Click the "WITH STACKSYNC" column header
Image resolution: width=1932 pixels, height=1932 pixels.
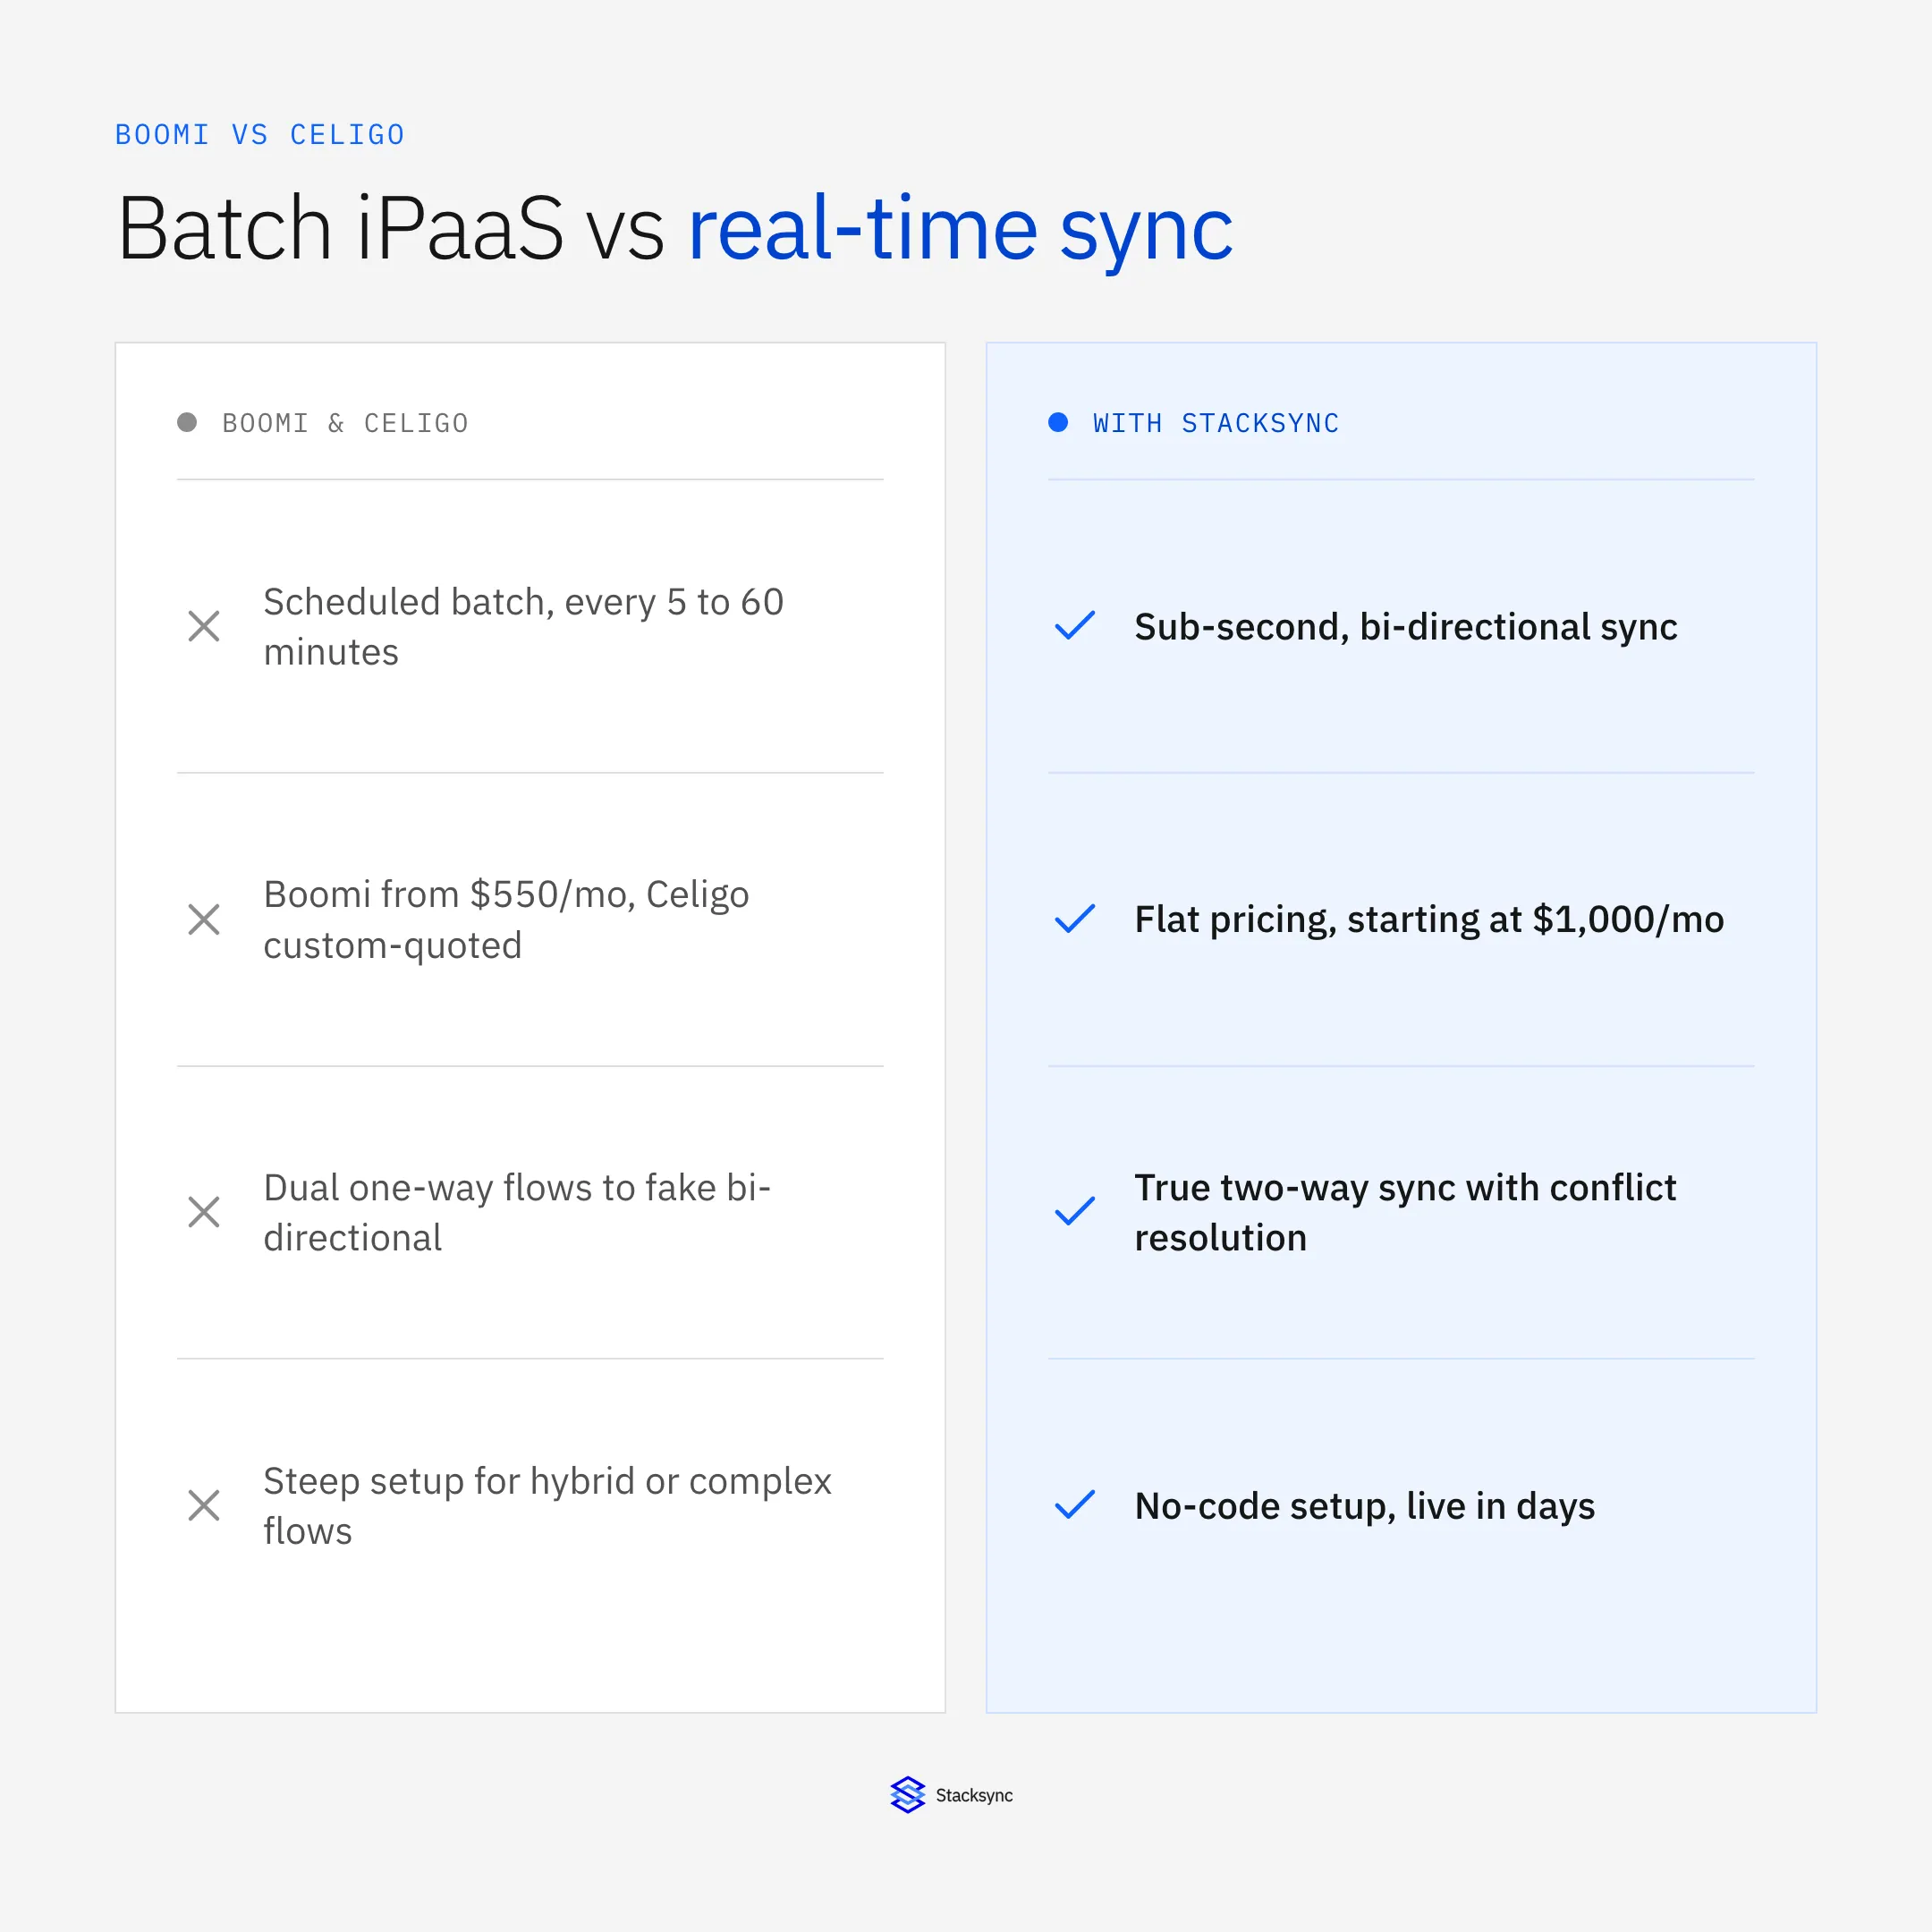click(1216, 423)
